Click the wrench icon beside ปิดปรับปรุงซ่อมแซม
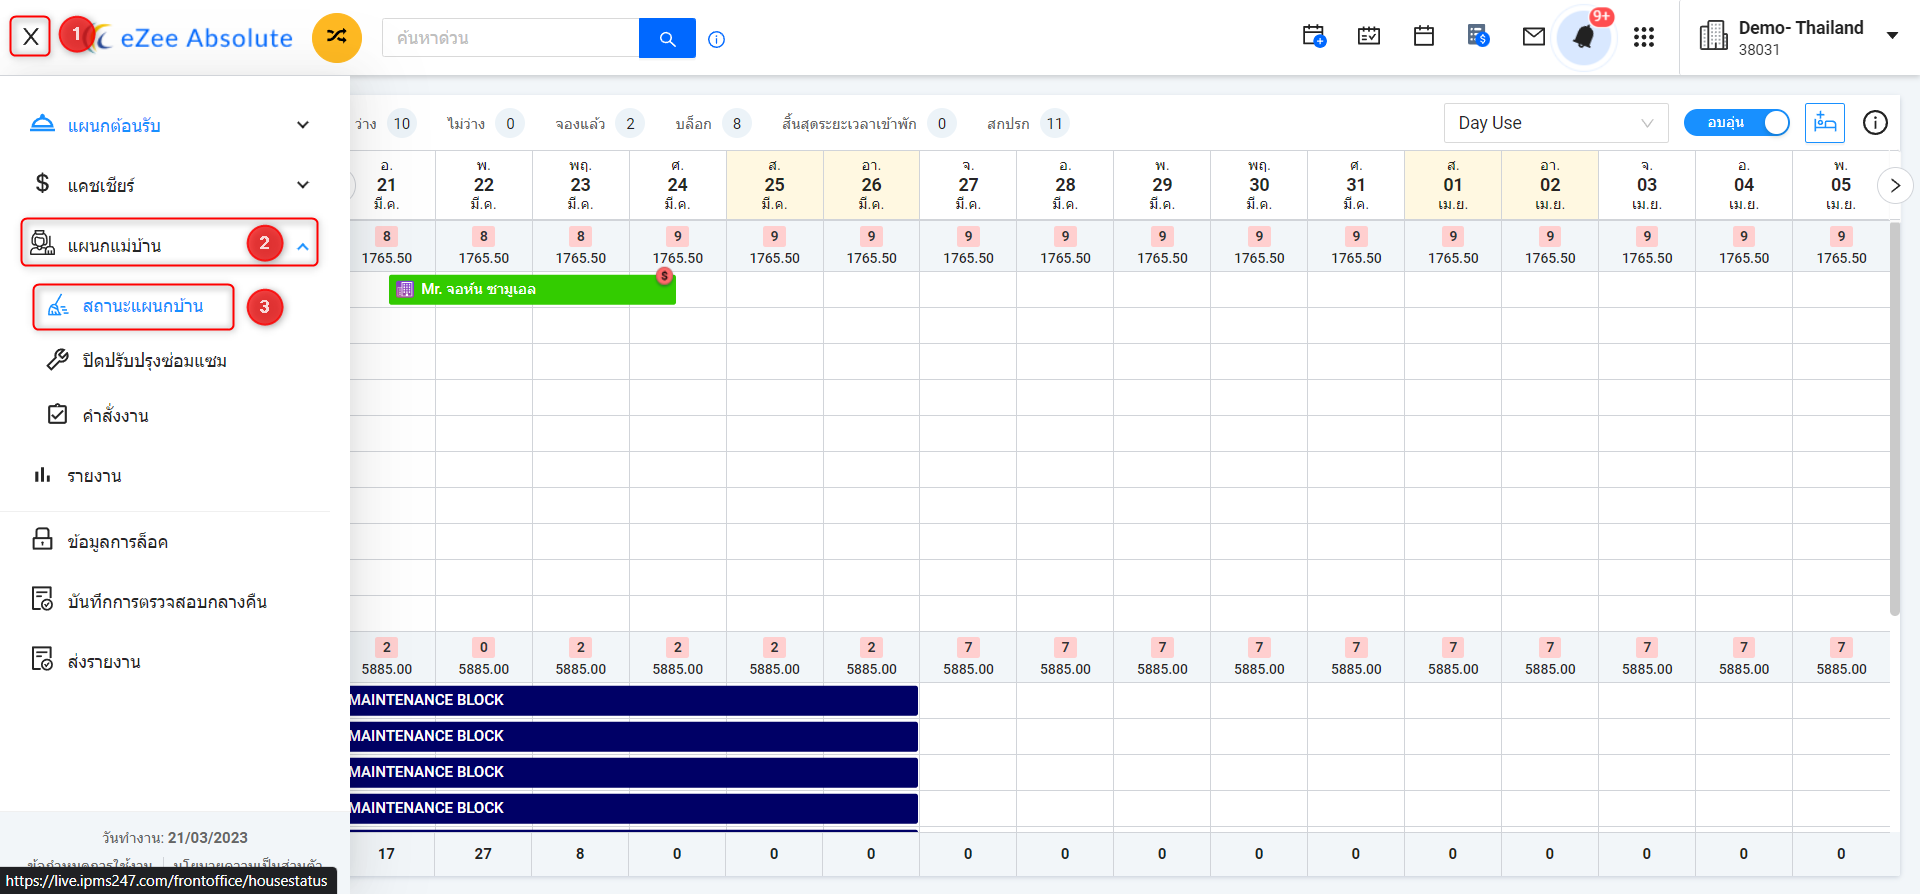Screen dimensions: 1920x894 tap(58, 359)
